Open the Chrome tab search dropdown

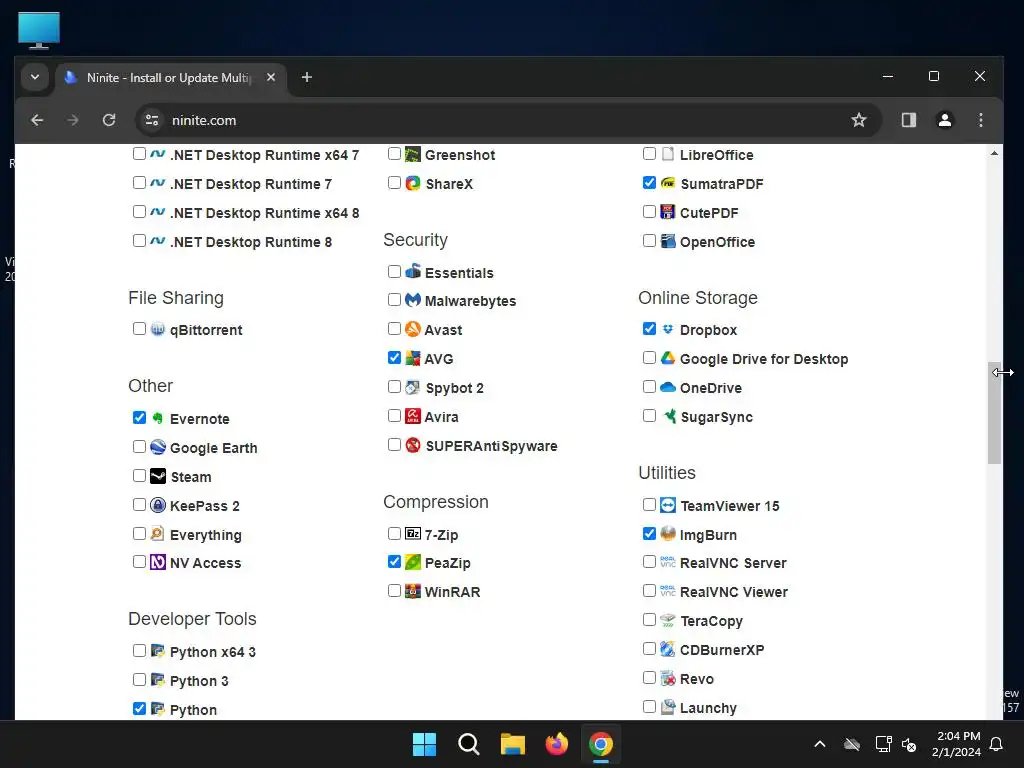coord(35,77)
